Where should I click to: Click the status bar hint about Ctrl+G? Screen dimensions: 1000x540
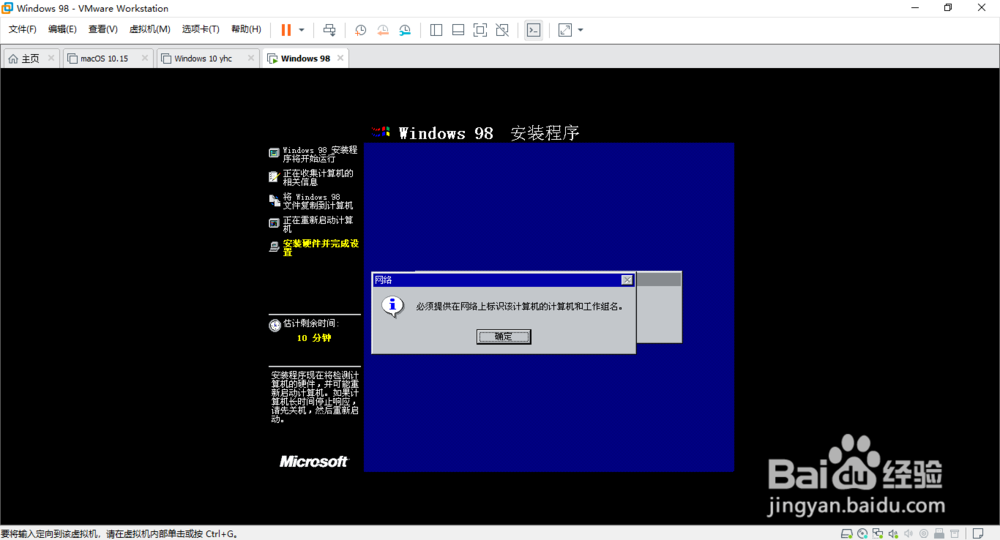coord(119,534)
